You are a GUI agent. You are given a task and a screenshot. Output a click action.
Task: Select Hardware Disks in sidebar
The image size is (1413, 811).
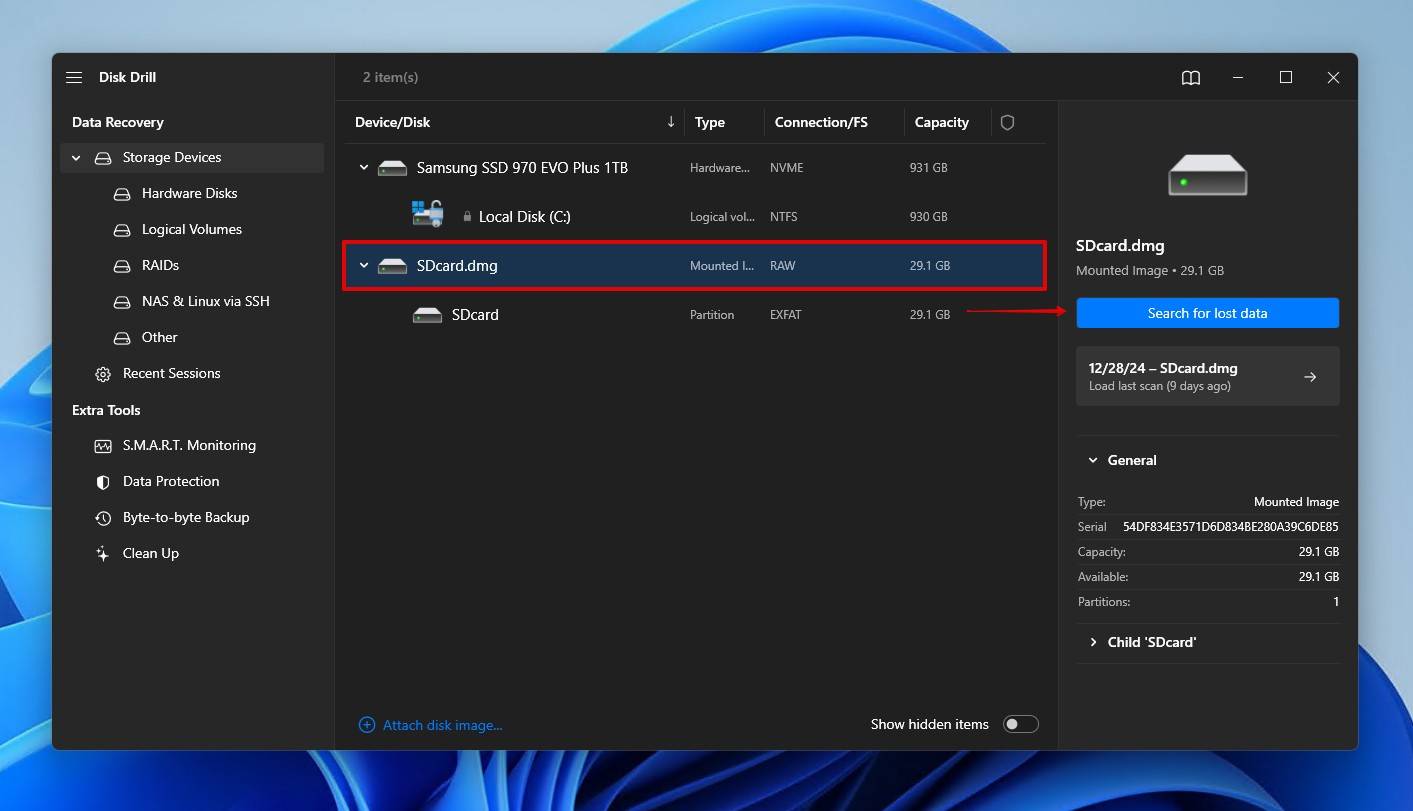[x=189, y=193]
